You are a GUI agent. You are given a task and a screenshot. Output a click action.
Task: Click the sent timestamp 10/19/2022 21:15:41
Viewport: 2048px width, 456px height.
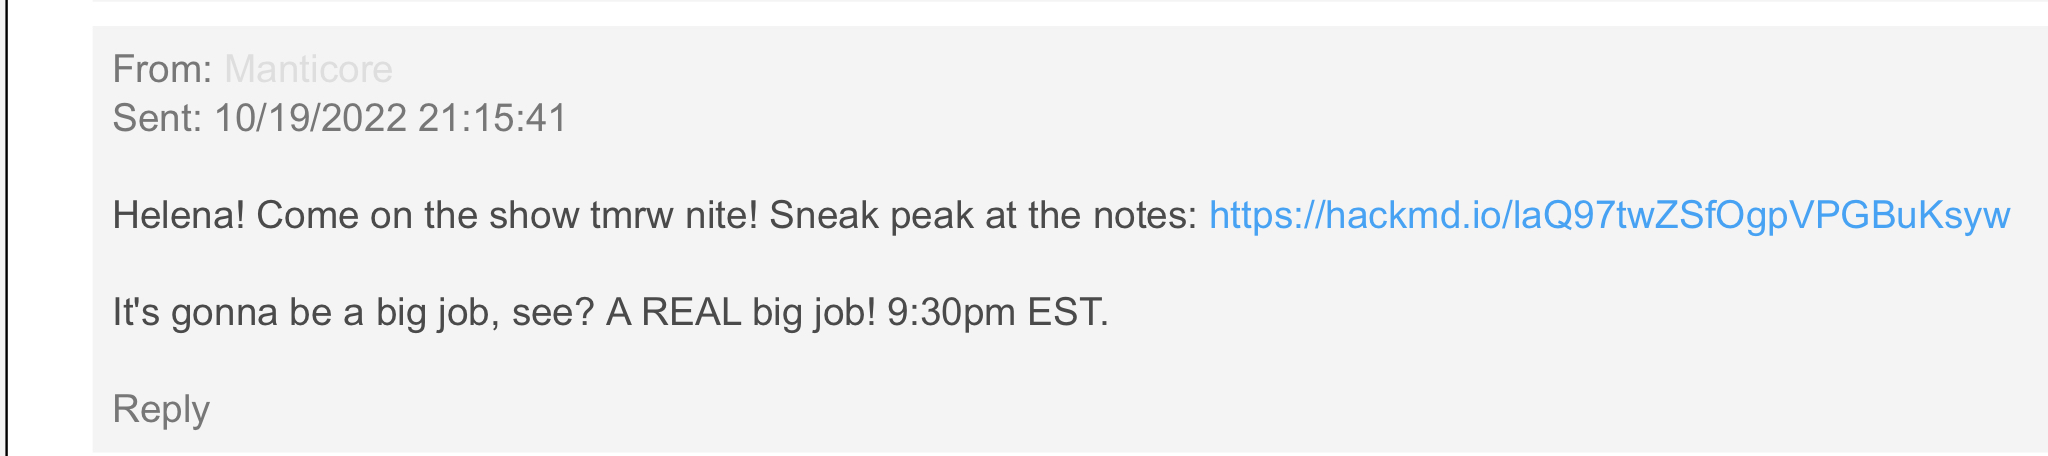(x=391, y=118)
